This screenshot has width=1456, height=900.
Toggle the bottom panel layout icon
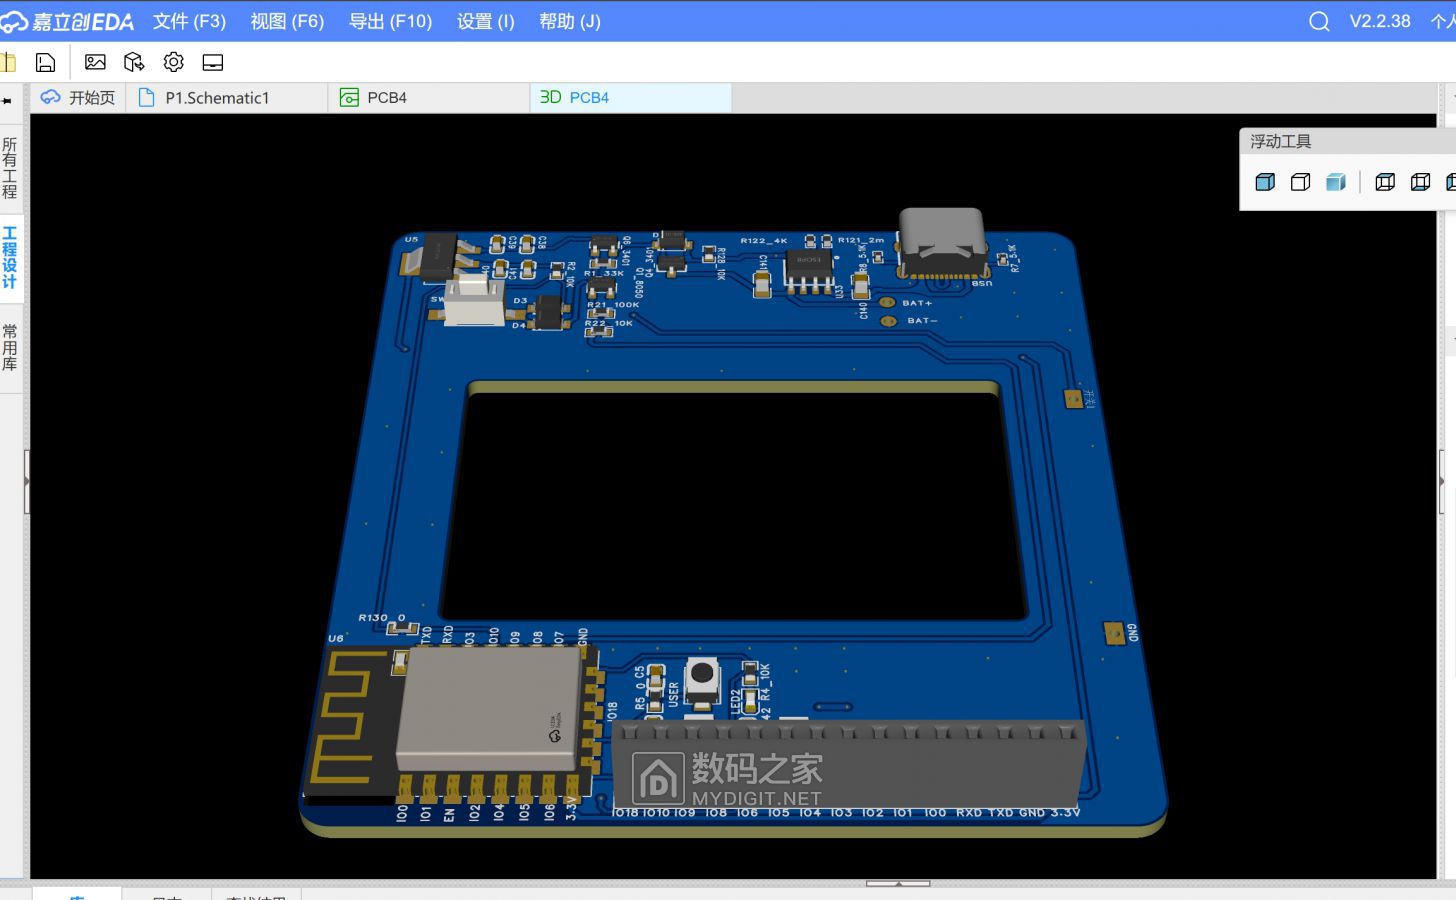(x=213, y=62)
